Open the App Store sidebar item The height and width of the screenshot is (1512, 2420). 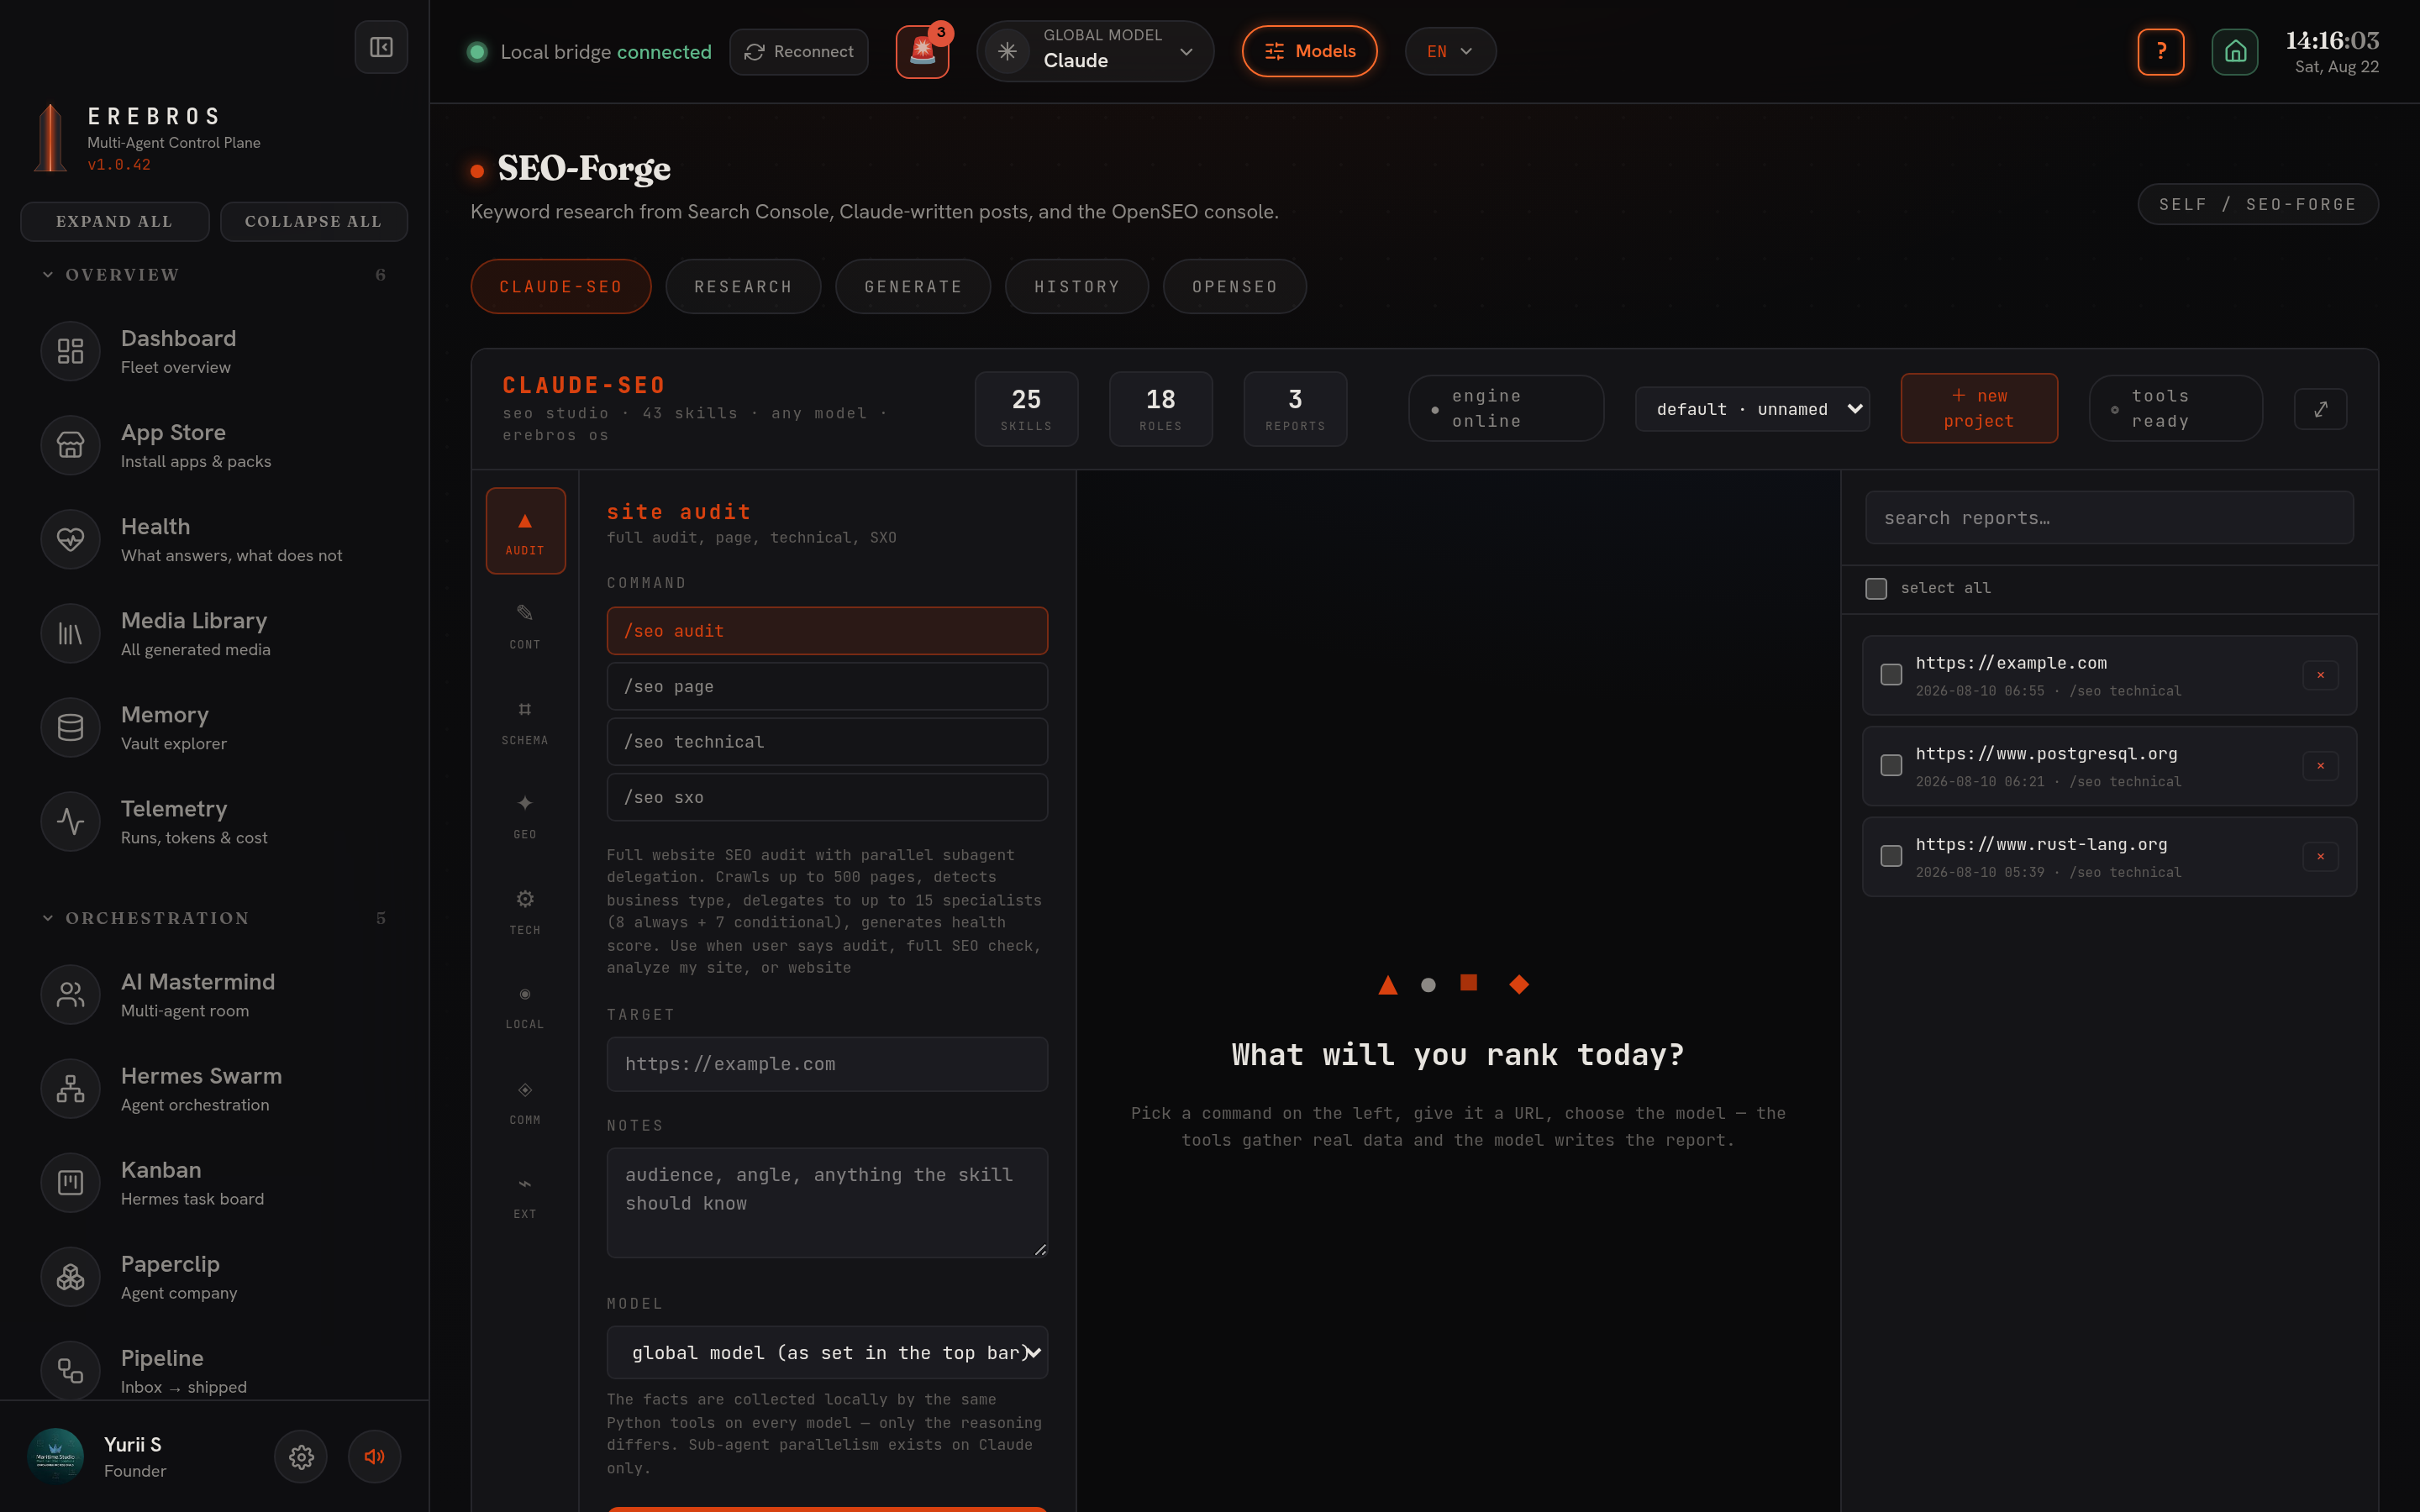pyautogui.click(x=213, y=445)
